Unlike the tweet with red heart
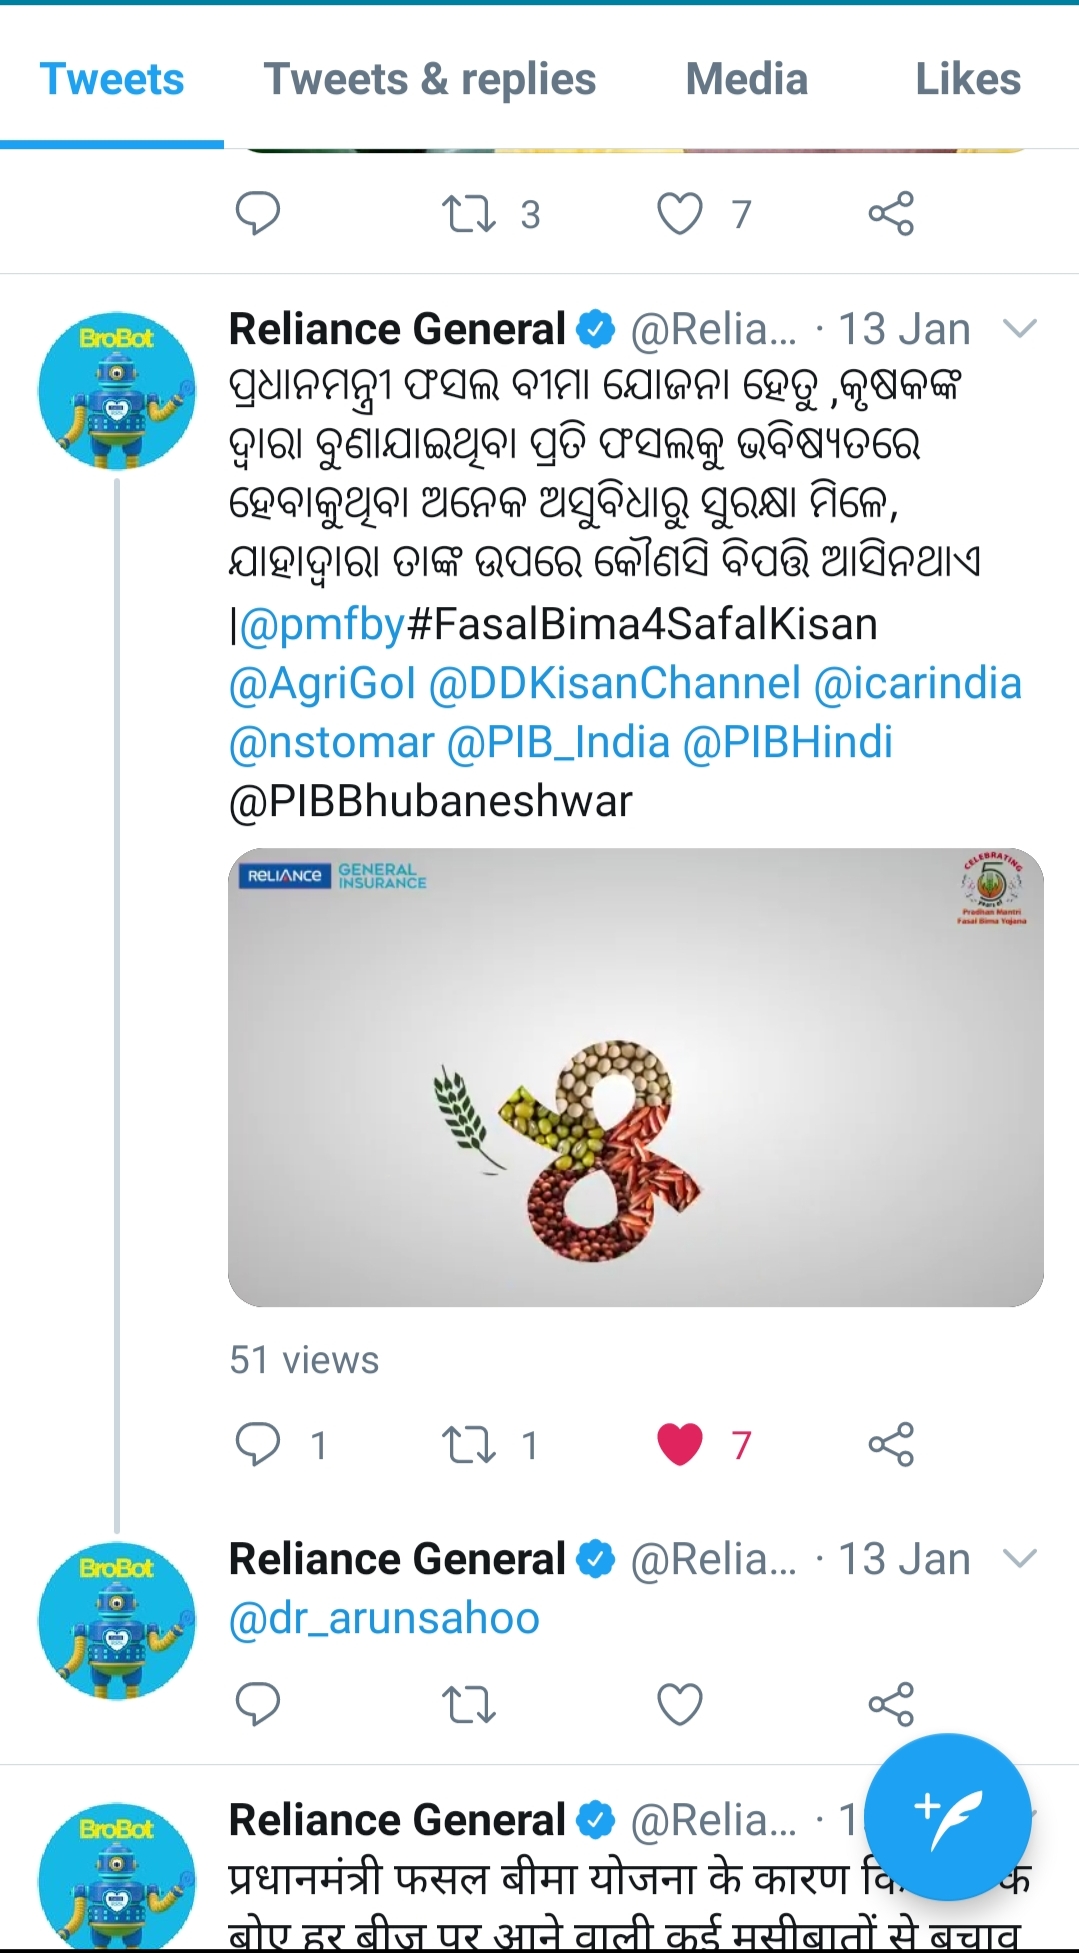This screenshot has width=1079, height=1953. [680, 1445]
